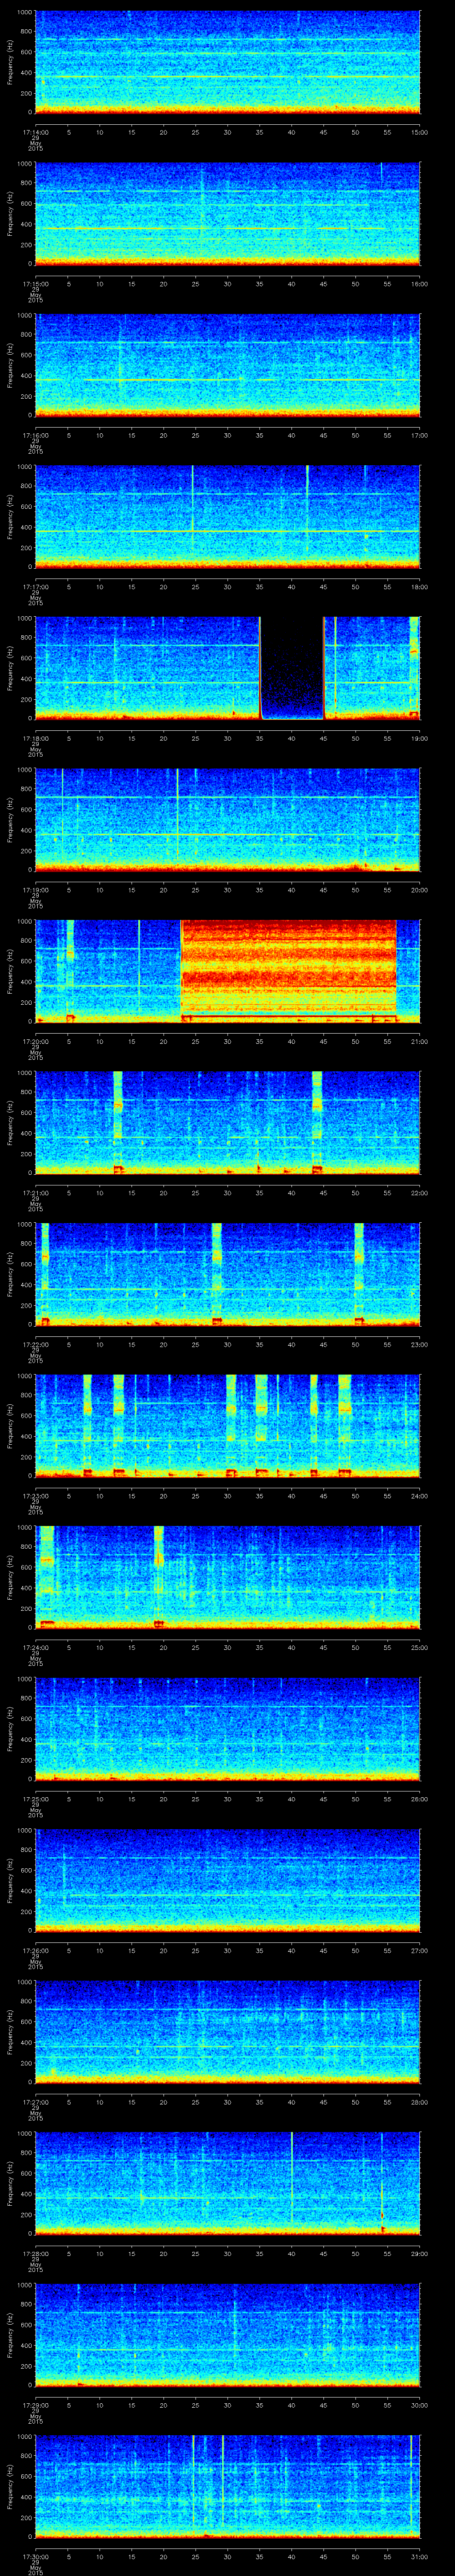455x2576 pixels.
Task: Open the spectrogram panel starting at 17:29:00
Action: [x=227, y=2335]
